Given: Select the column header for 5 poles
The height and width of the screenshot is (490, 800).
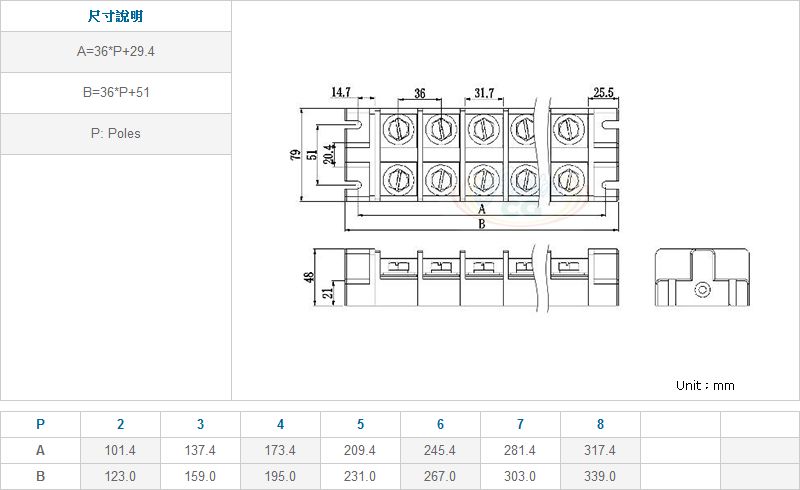Looking at the screenshot, I should pyautogui.click(x=360, y=424).
